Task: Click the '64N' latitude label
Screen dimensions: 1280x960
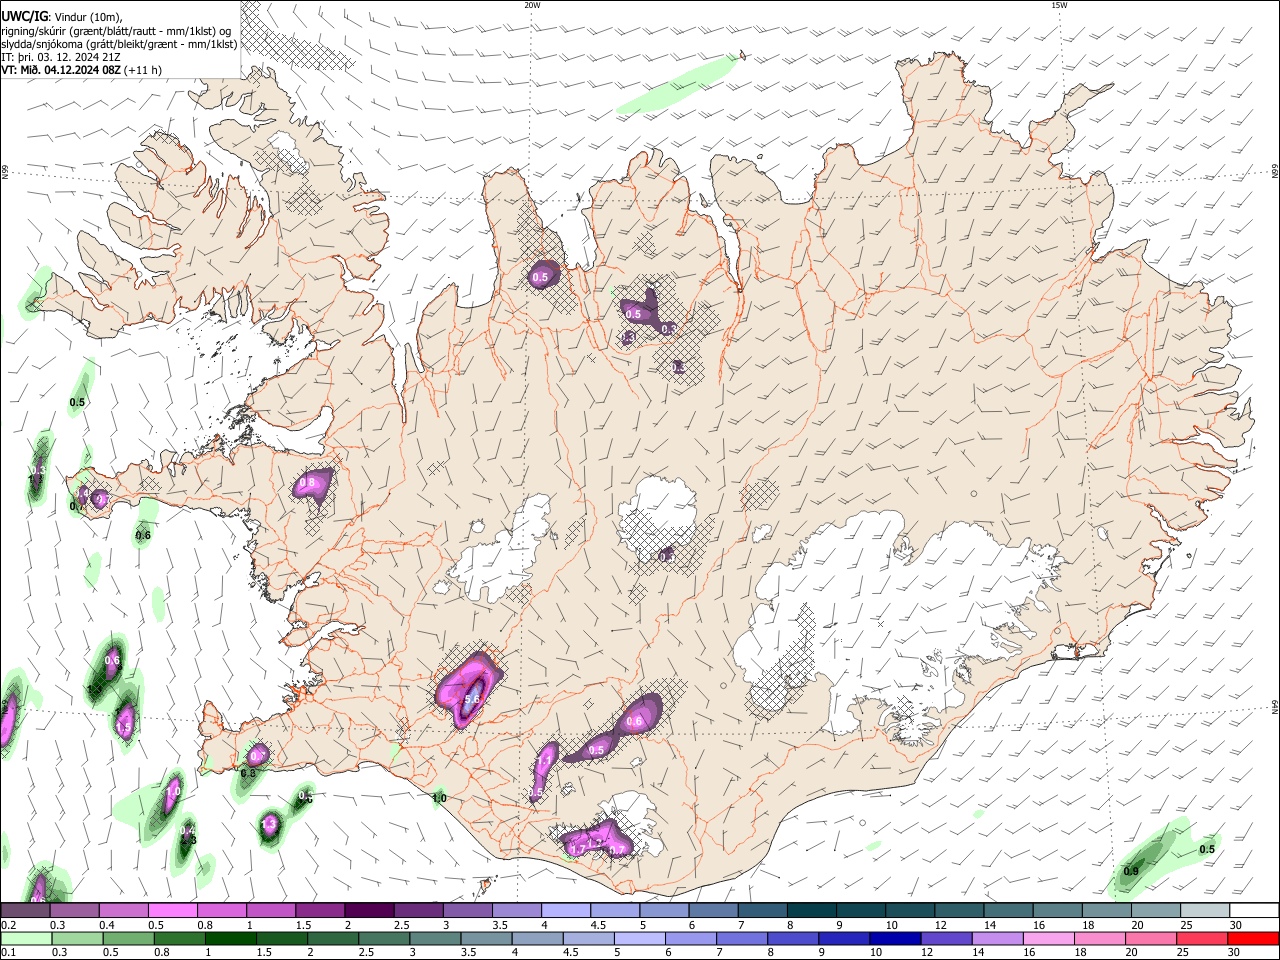Action: 1275,707
